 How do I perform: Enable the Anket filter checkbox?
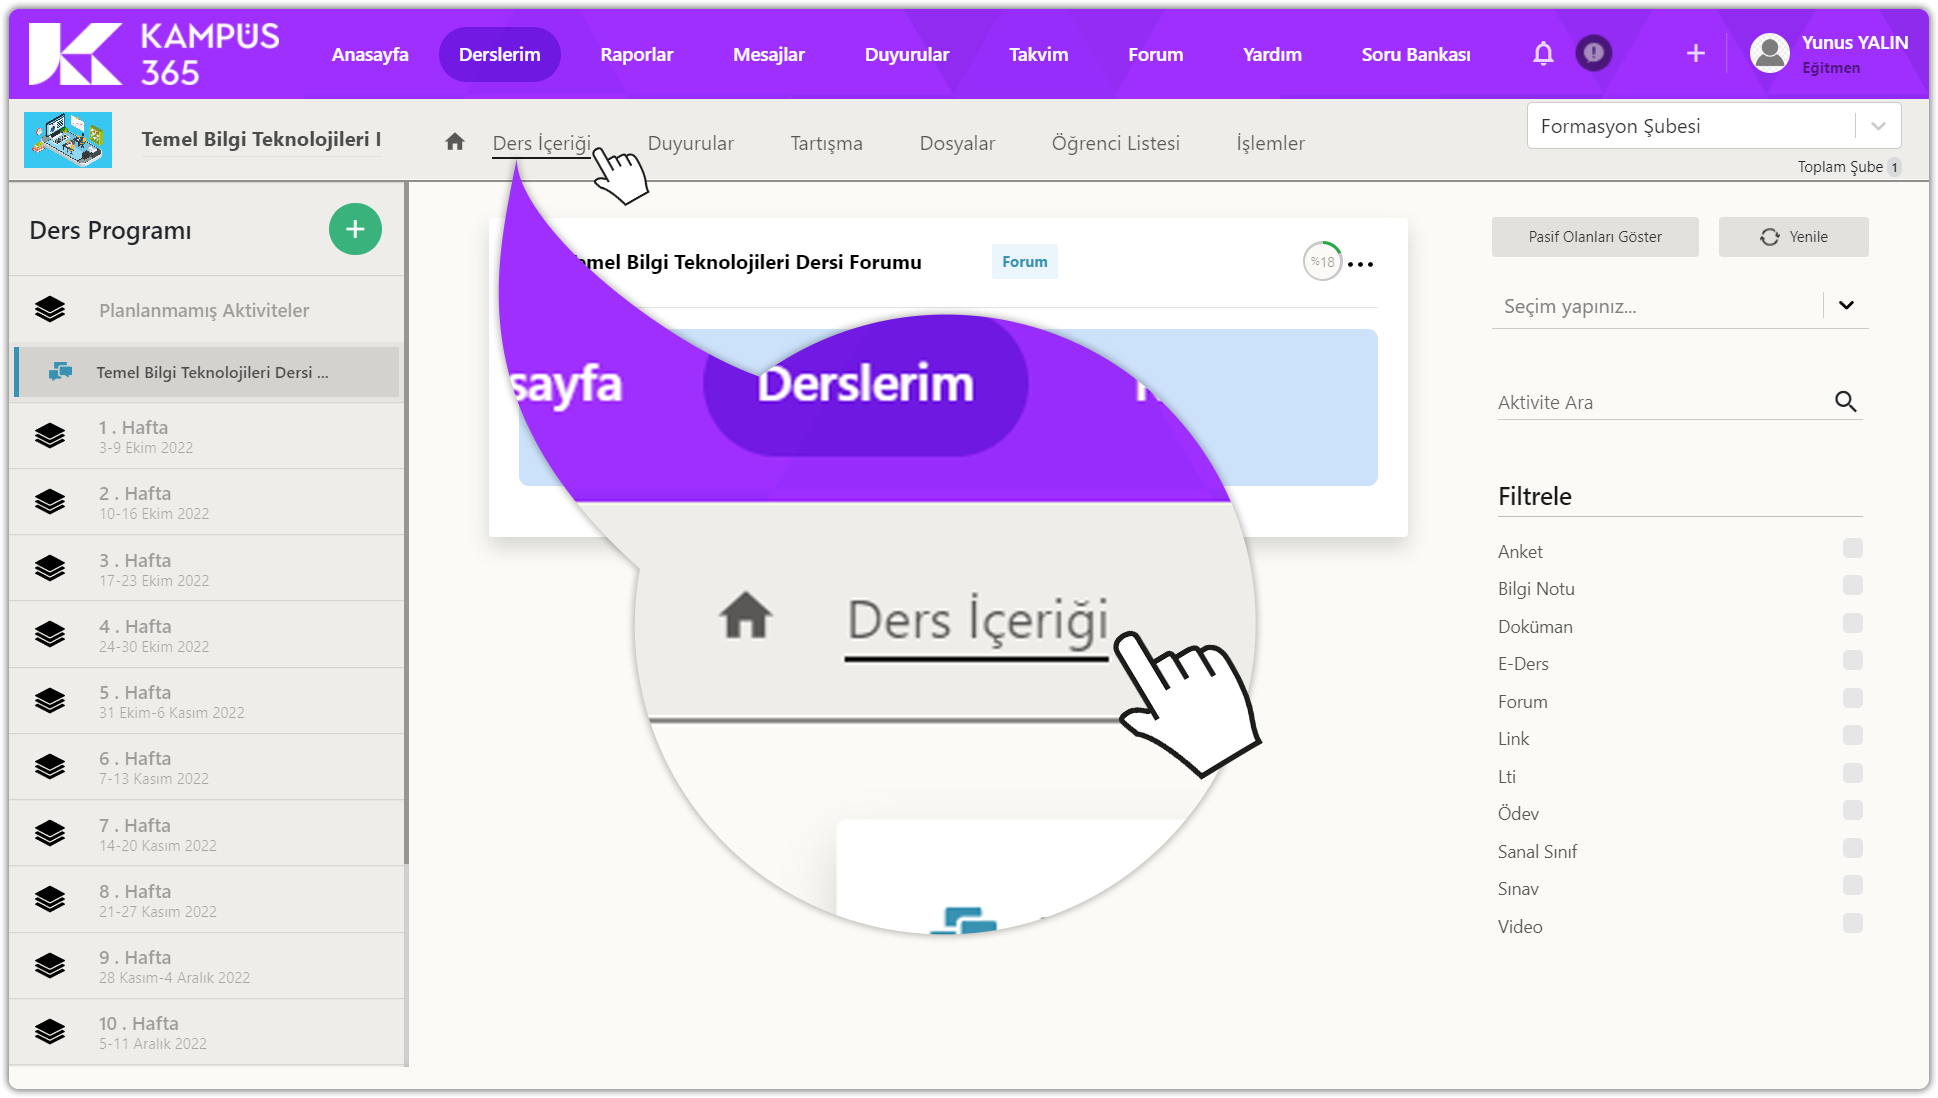pyautogui.click(x=1852, y=548)
